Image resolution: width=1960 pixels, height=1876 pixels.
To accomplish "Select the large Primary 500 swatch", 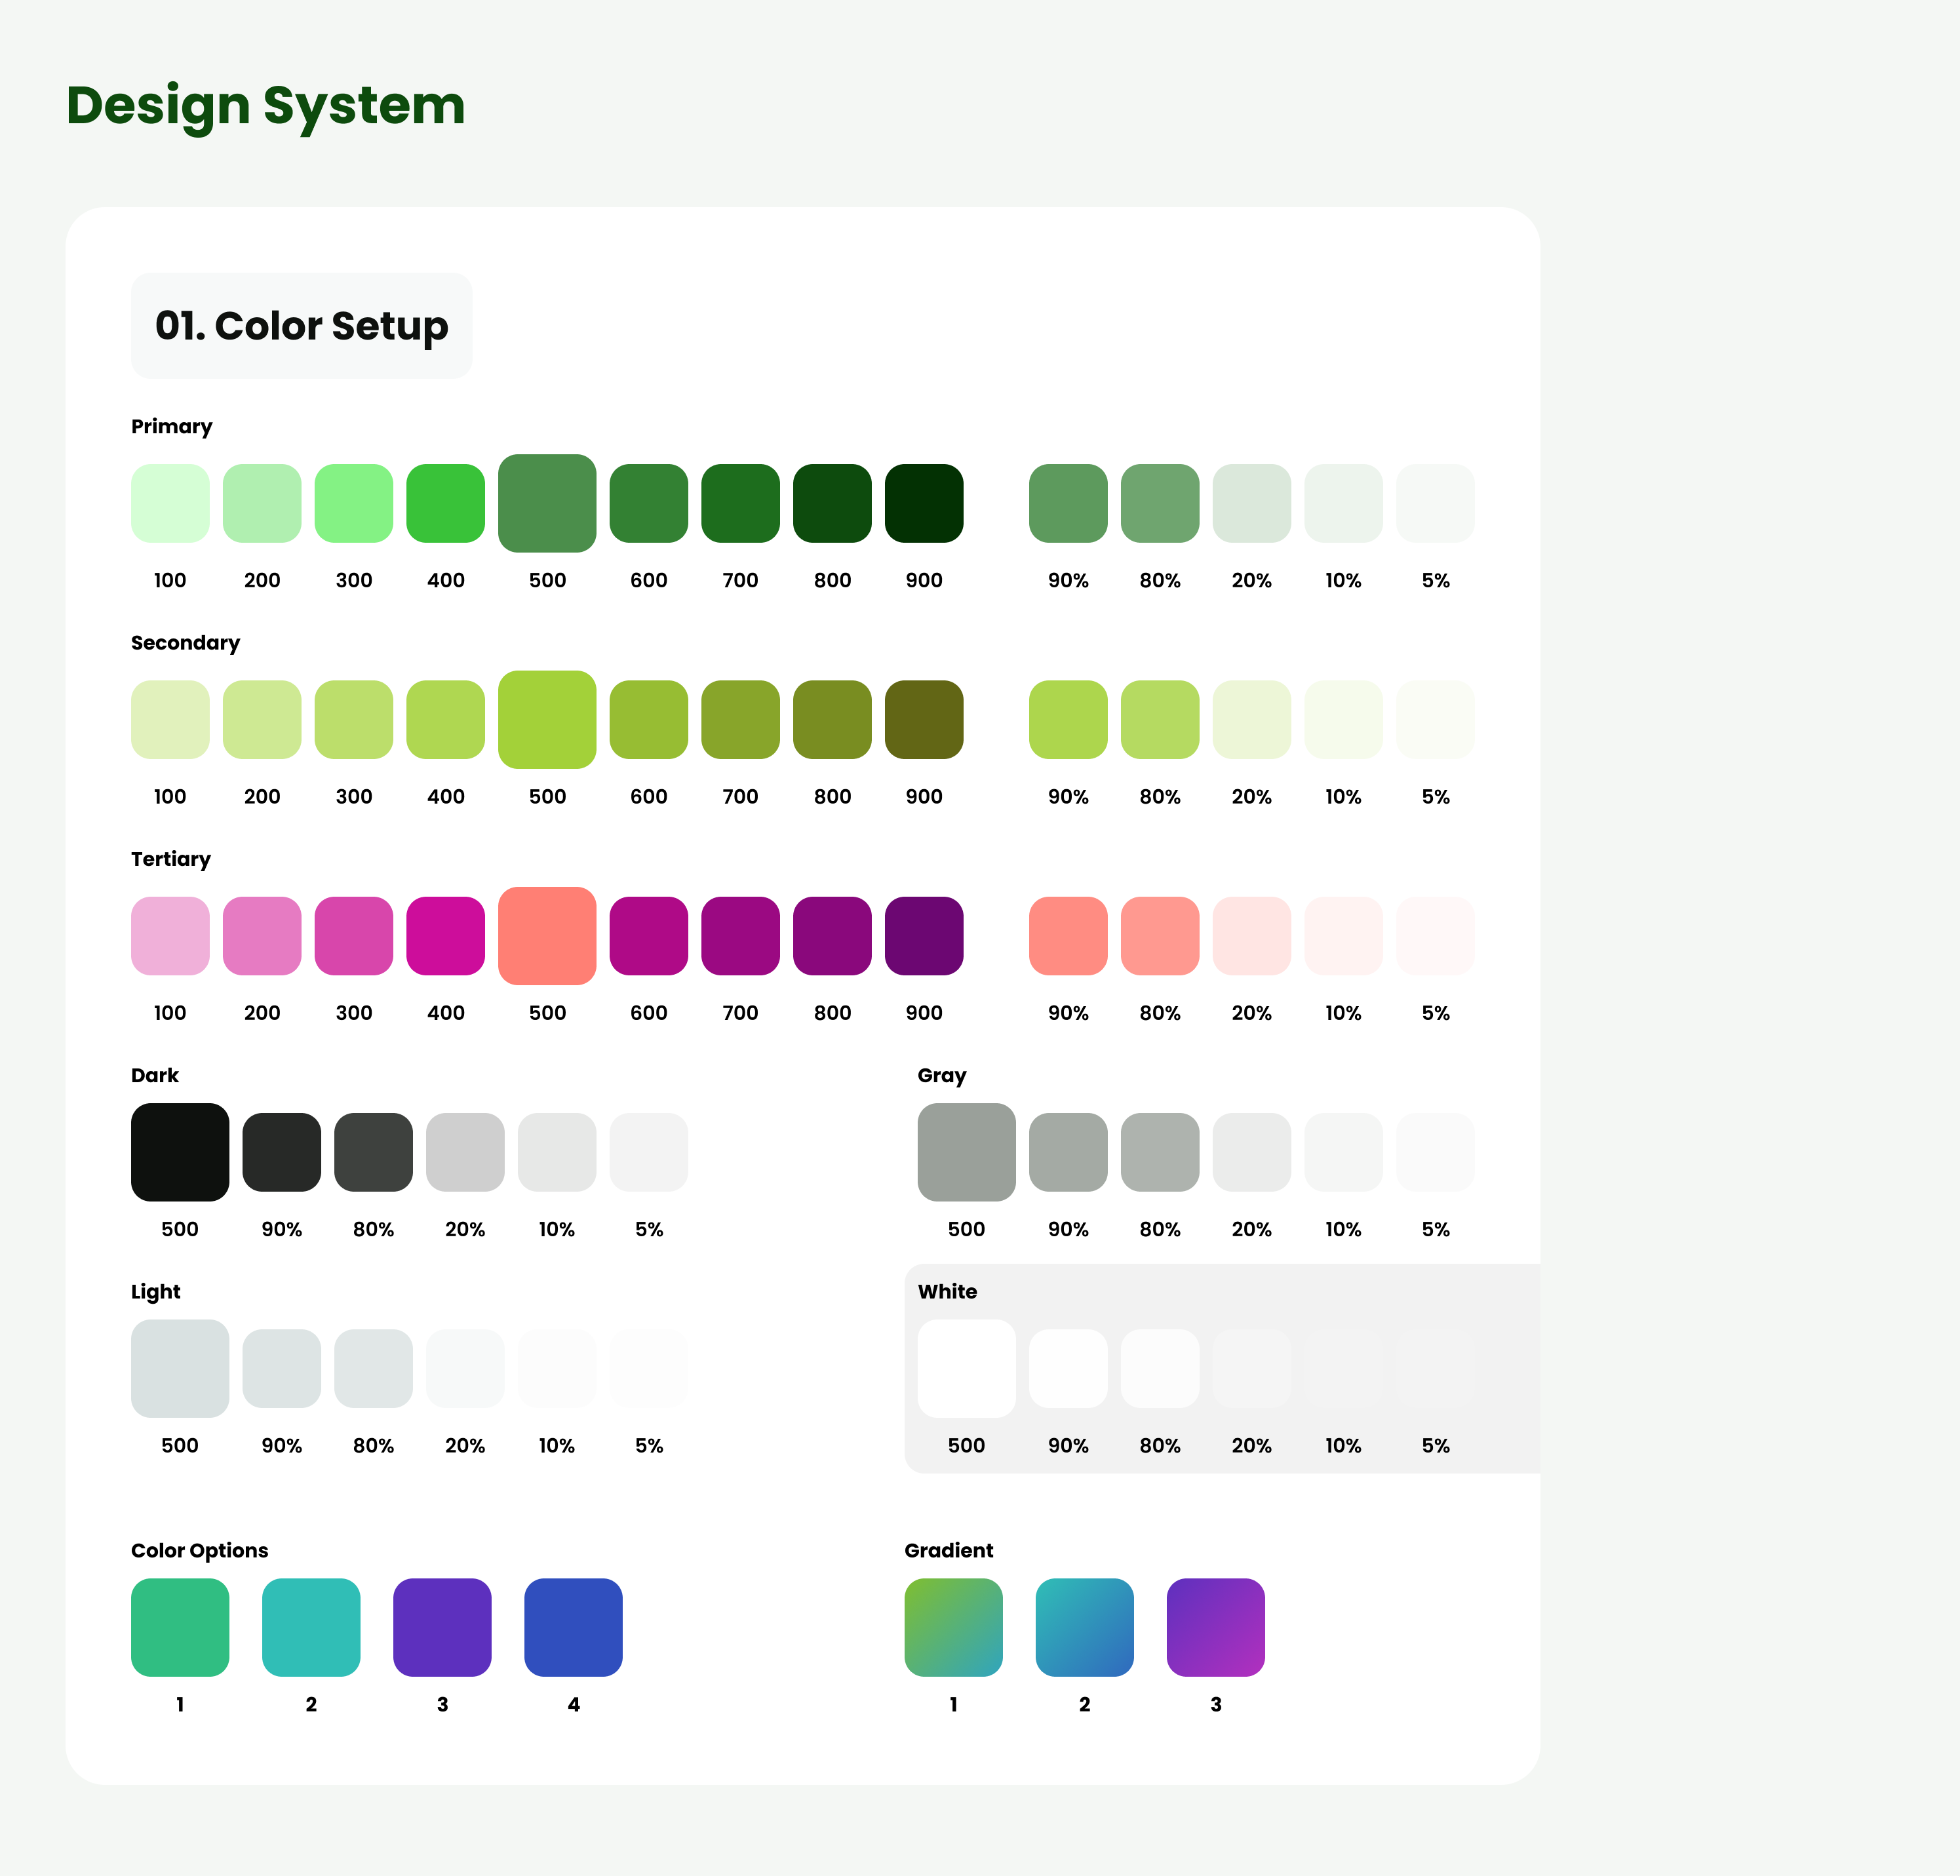I will coord(547,503).
